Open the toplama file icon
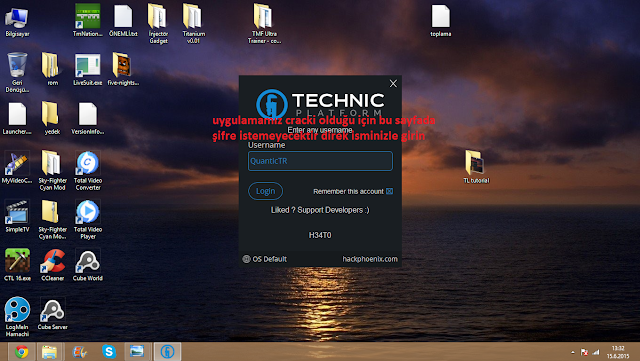 click(x=440, y=21)
